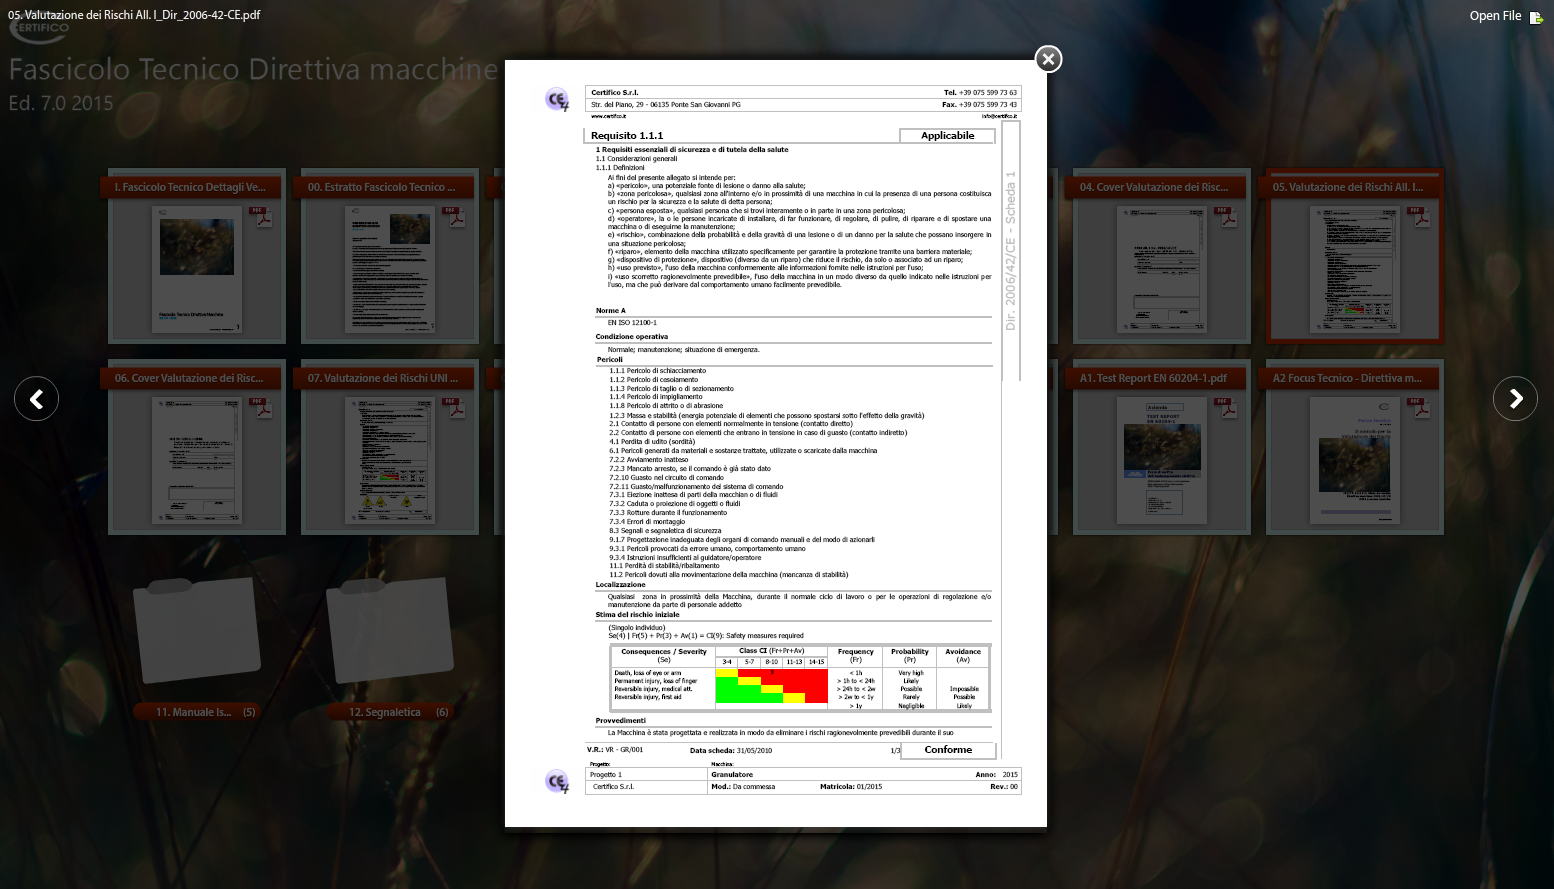Click PDF icon on A2 Focus Tecnico tile
This screenshot has height=889, width=1554.
(x=1419, y=408)
